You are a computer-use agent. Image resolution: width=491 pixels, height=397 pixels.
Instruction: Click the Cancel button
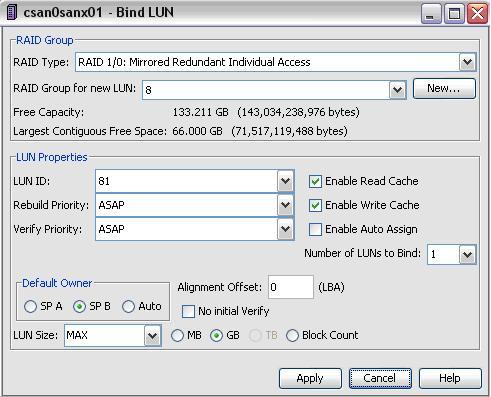coord(380,378)
